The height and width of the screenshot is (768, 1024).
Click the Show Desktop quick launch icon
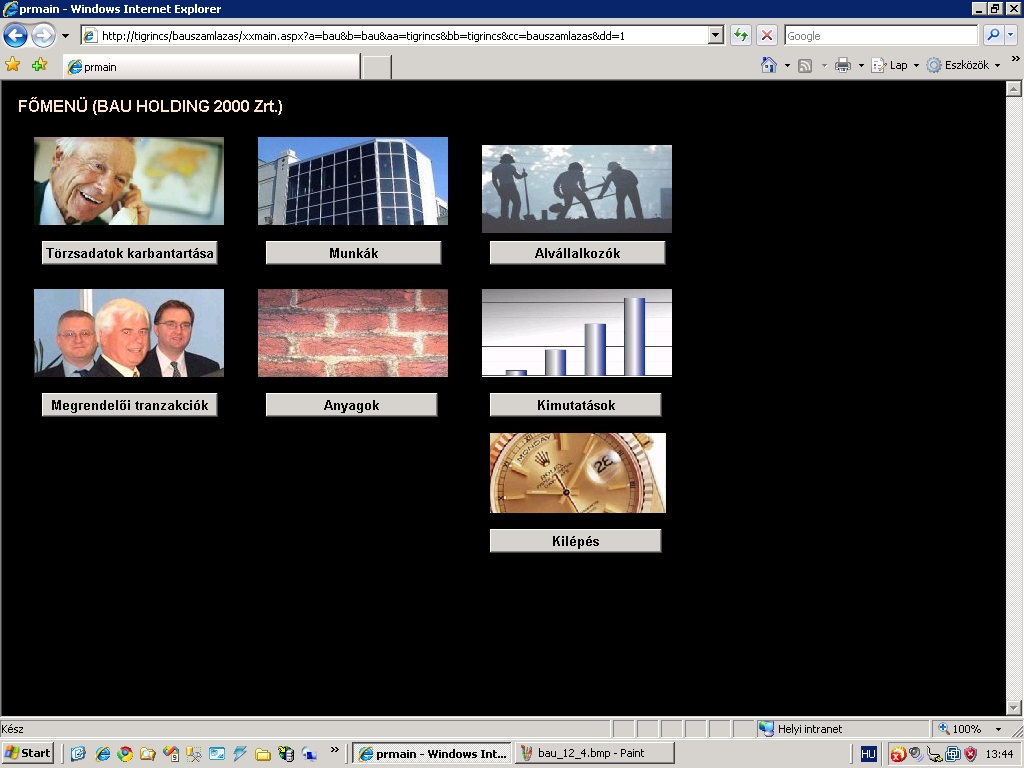coord(78,754)
